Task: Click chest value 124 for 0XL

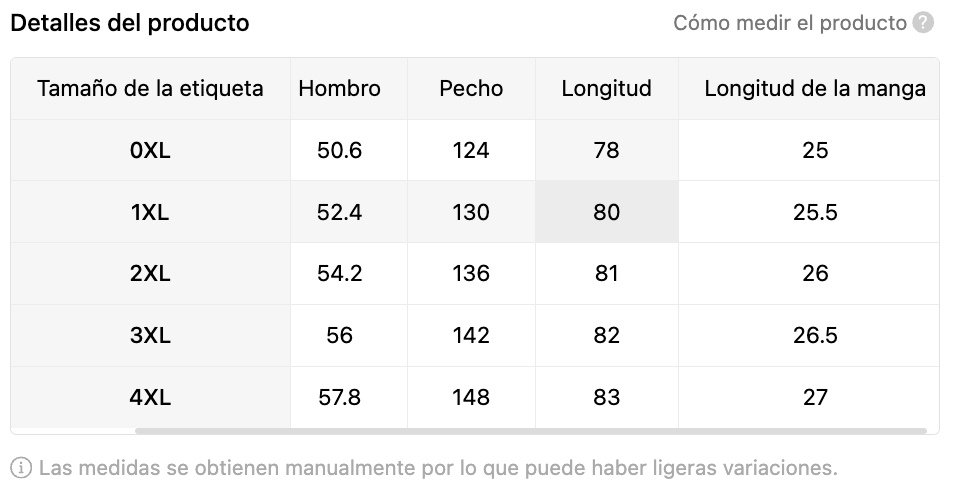Action: click(x=471, y=150)
